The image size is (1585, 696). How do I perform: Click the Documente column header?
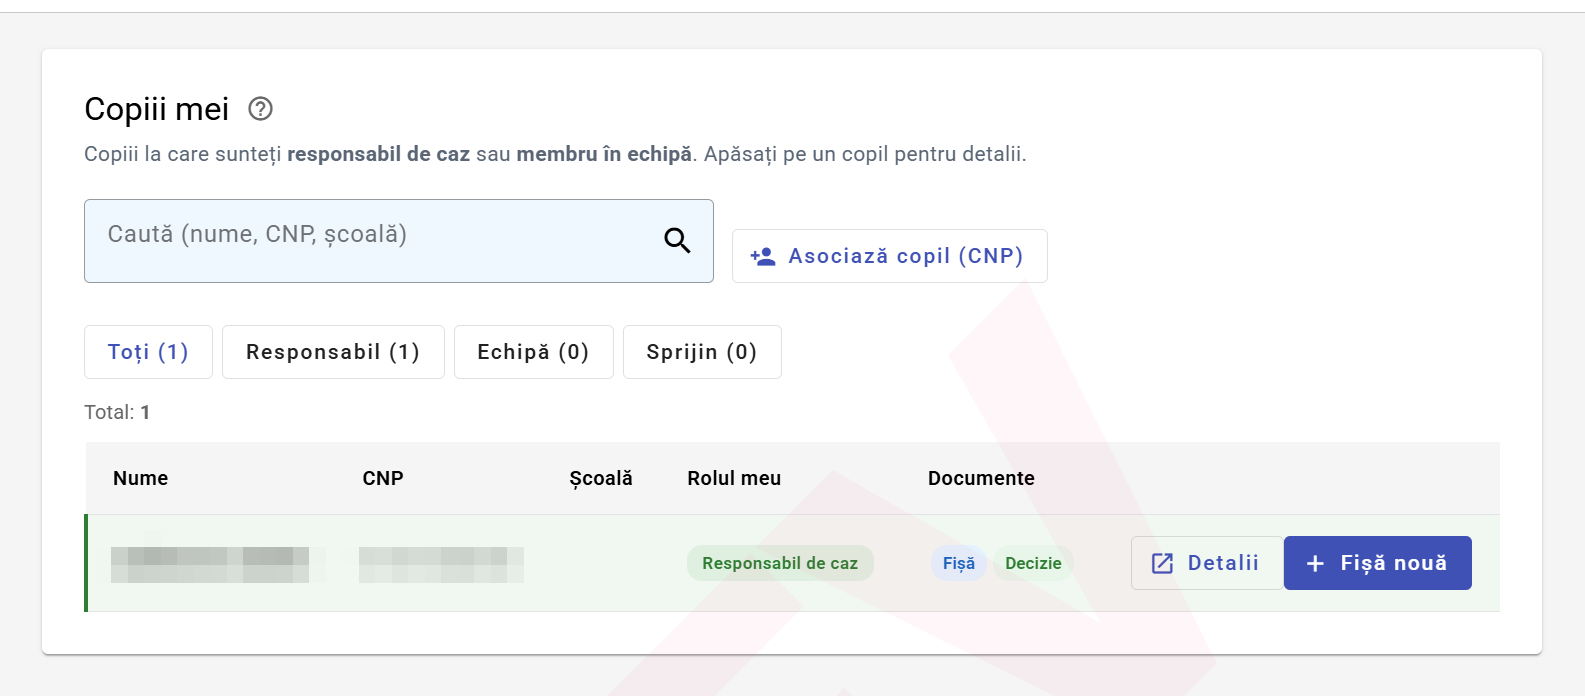[981, 478]
